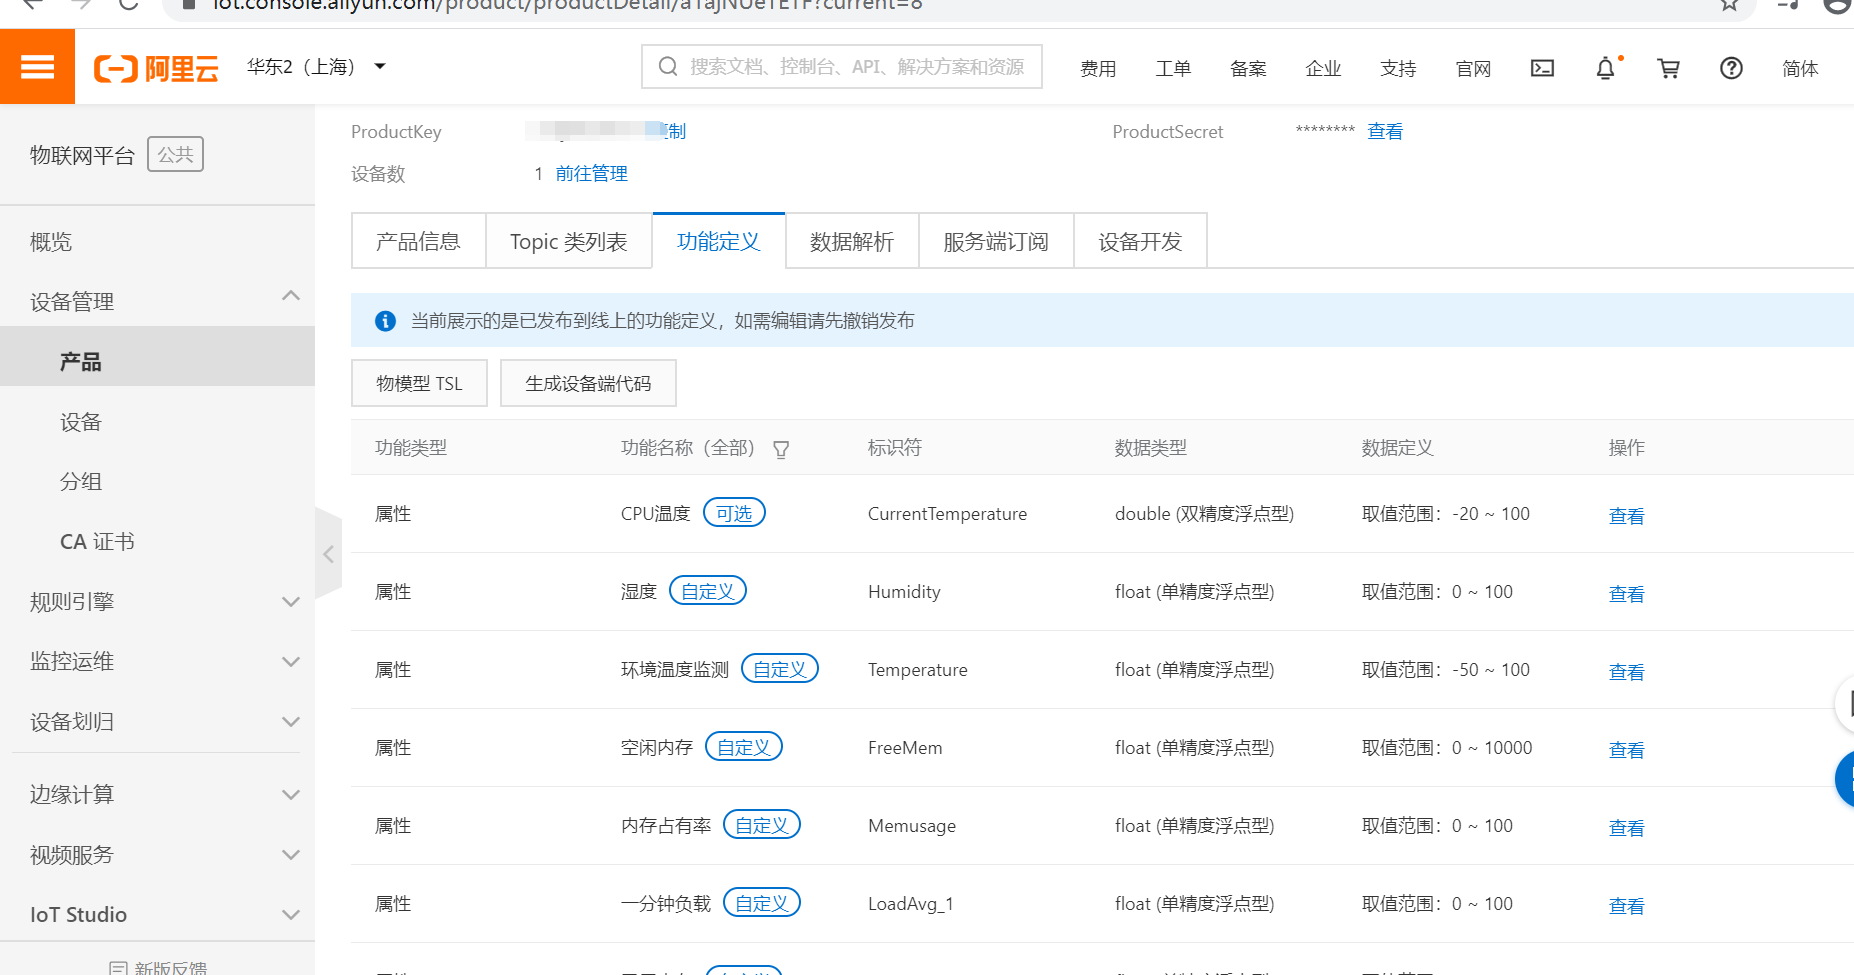Reveal ProductSecret via 查看 link
Screen dimensions: 1854x975
(1385, 131)
